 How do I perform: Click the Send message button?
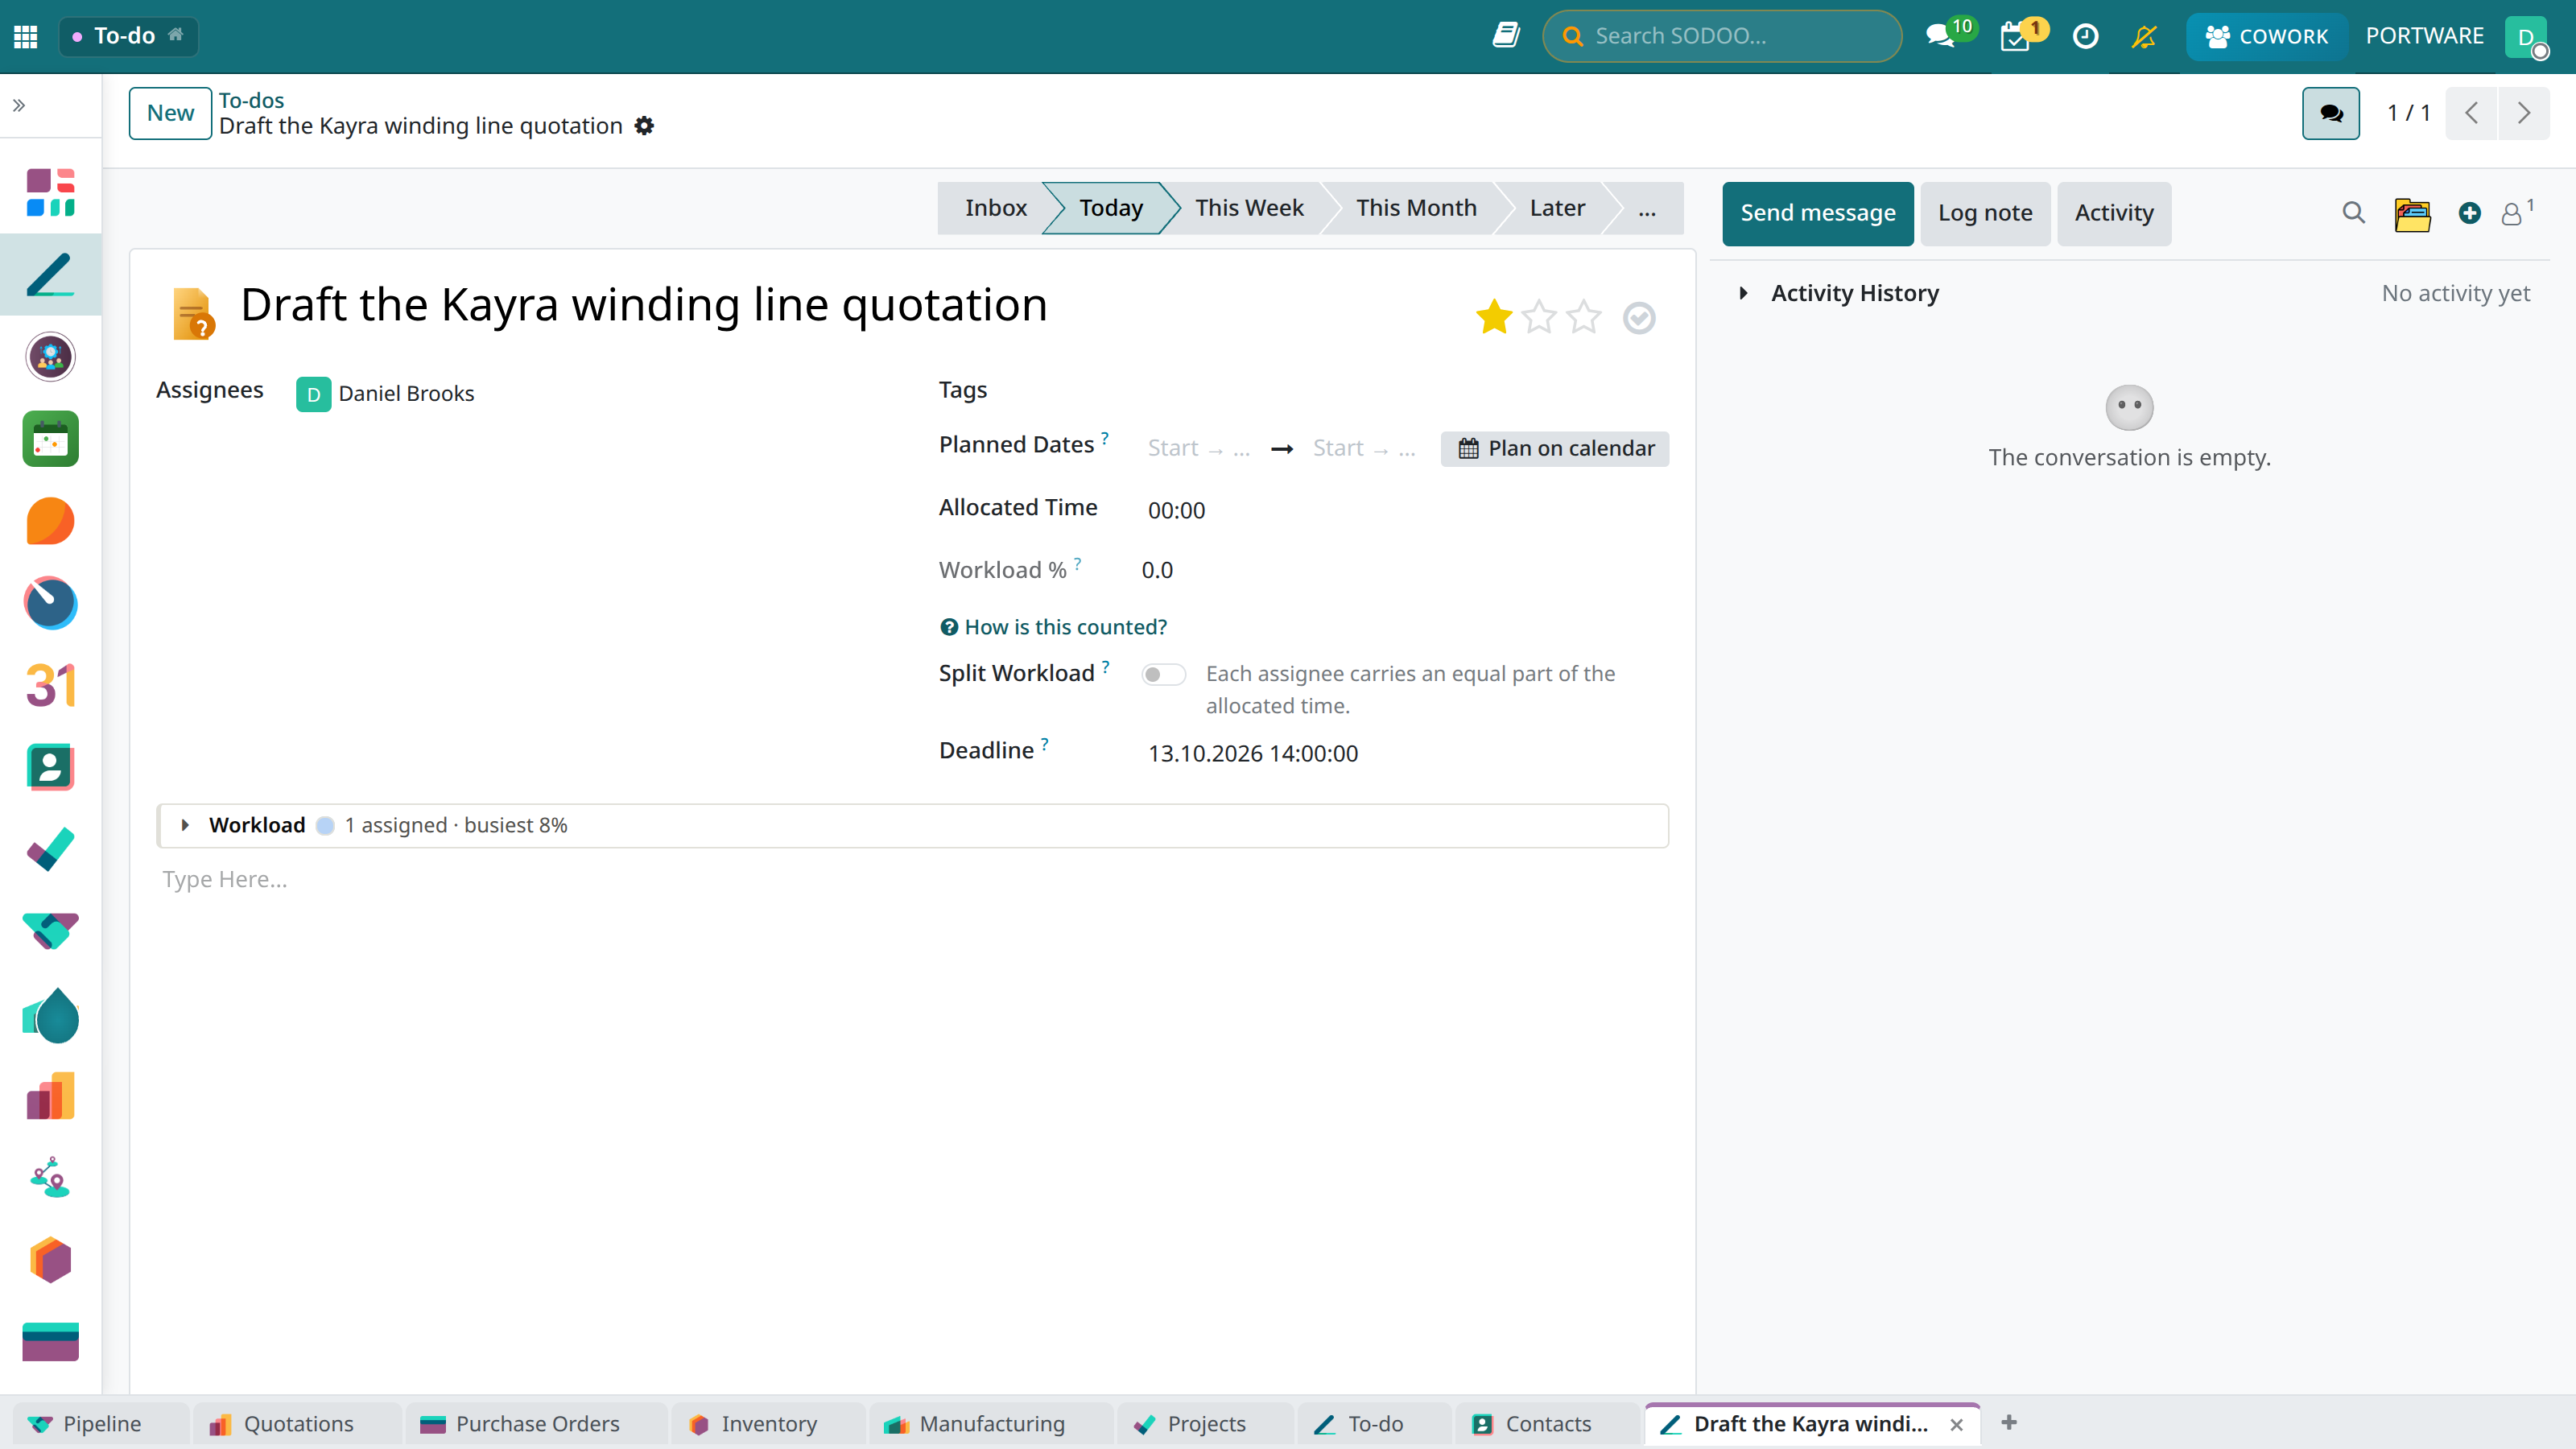click(x=1818, y=213)
